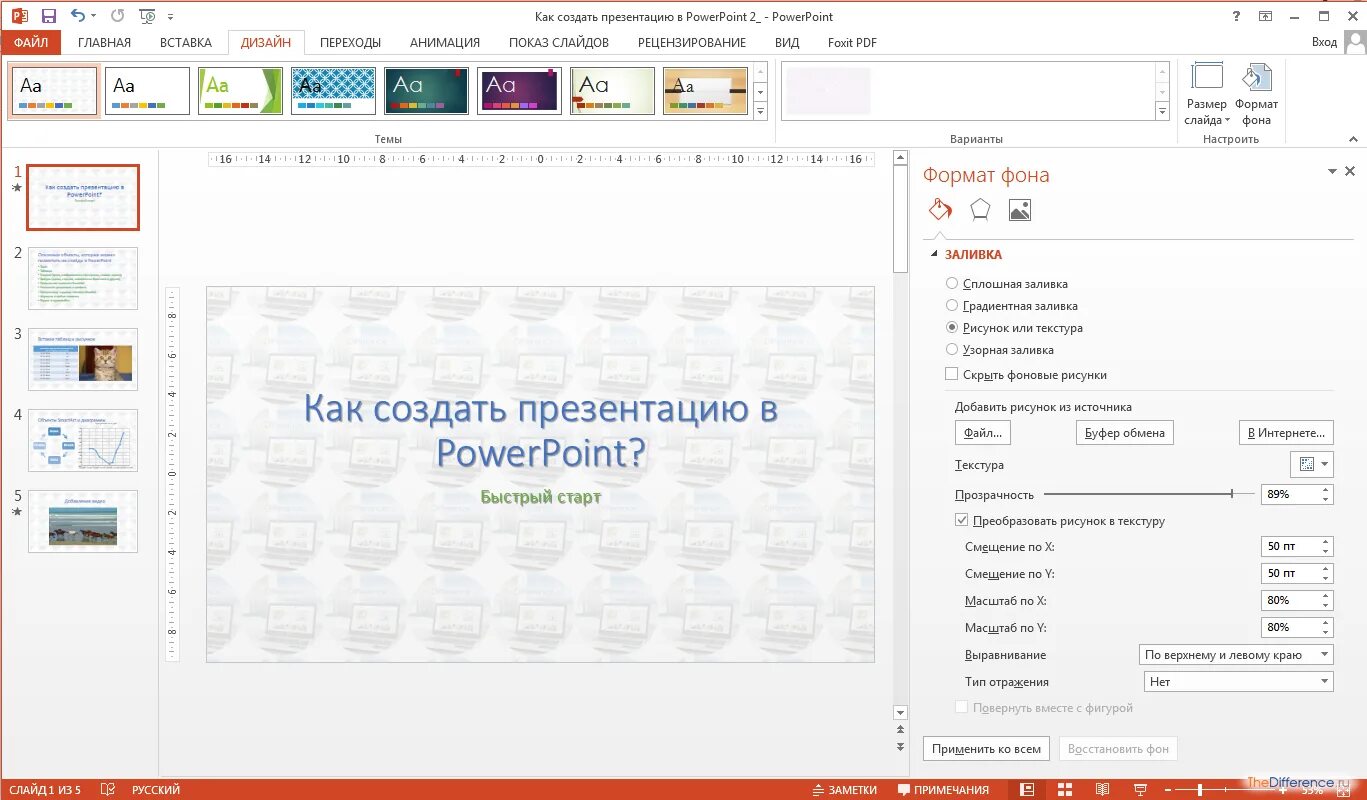The image size is (1367, 800).
Task: Click the В Интернете... button
Action: [x=1286, y=433]
